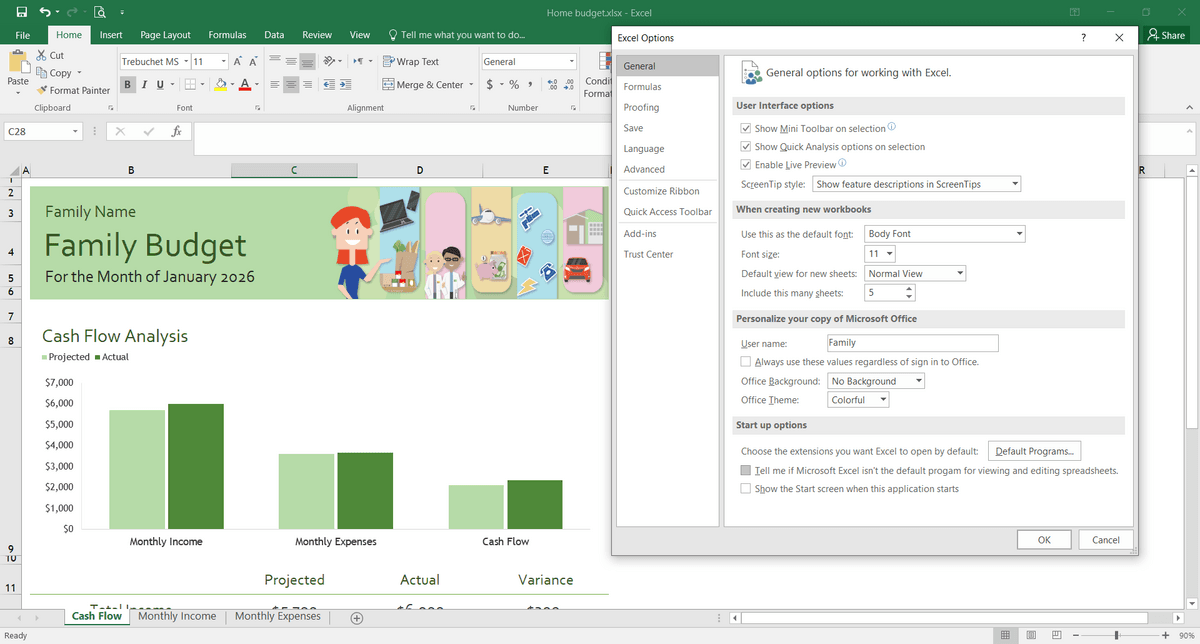Click the Wrap Text button
Viewport: 1200px width, 644px height.
[410, 62]
